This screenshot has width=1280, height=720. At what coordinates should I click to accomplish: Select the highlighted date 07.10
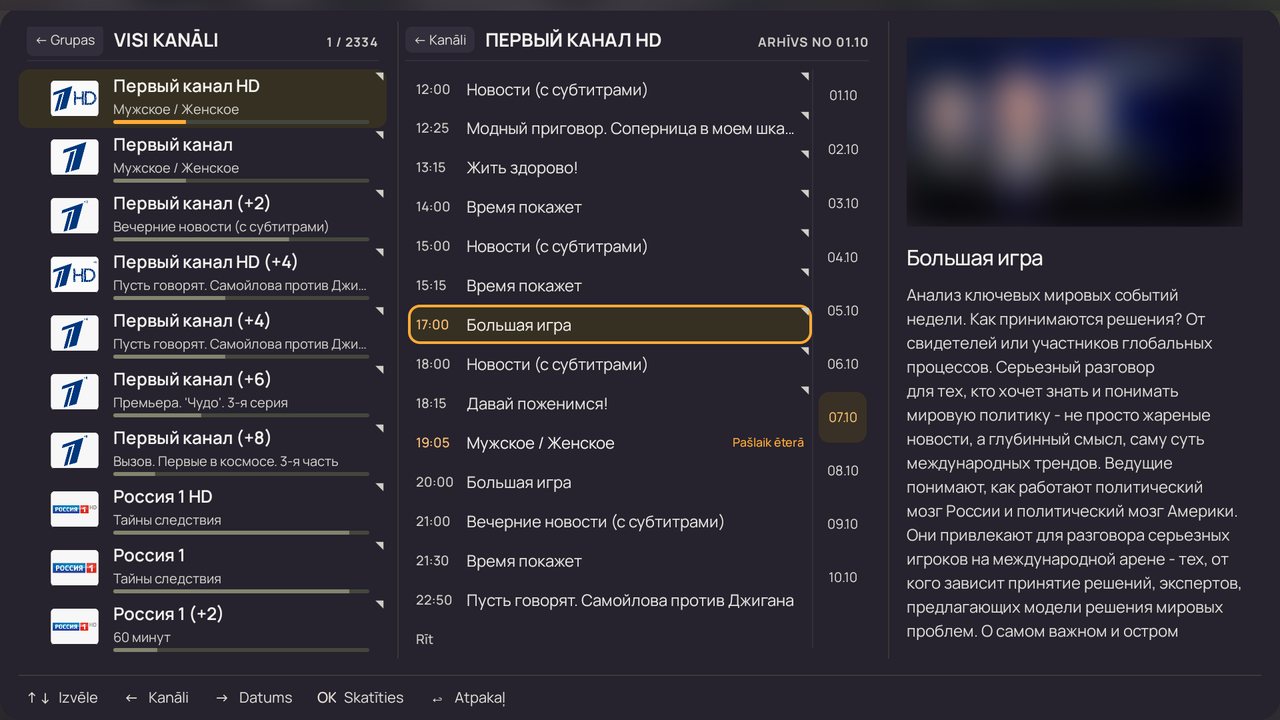843,418
